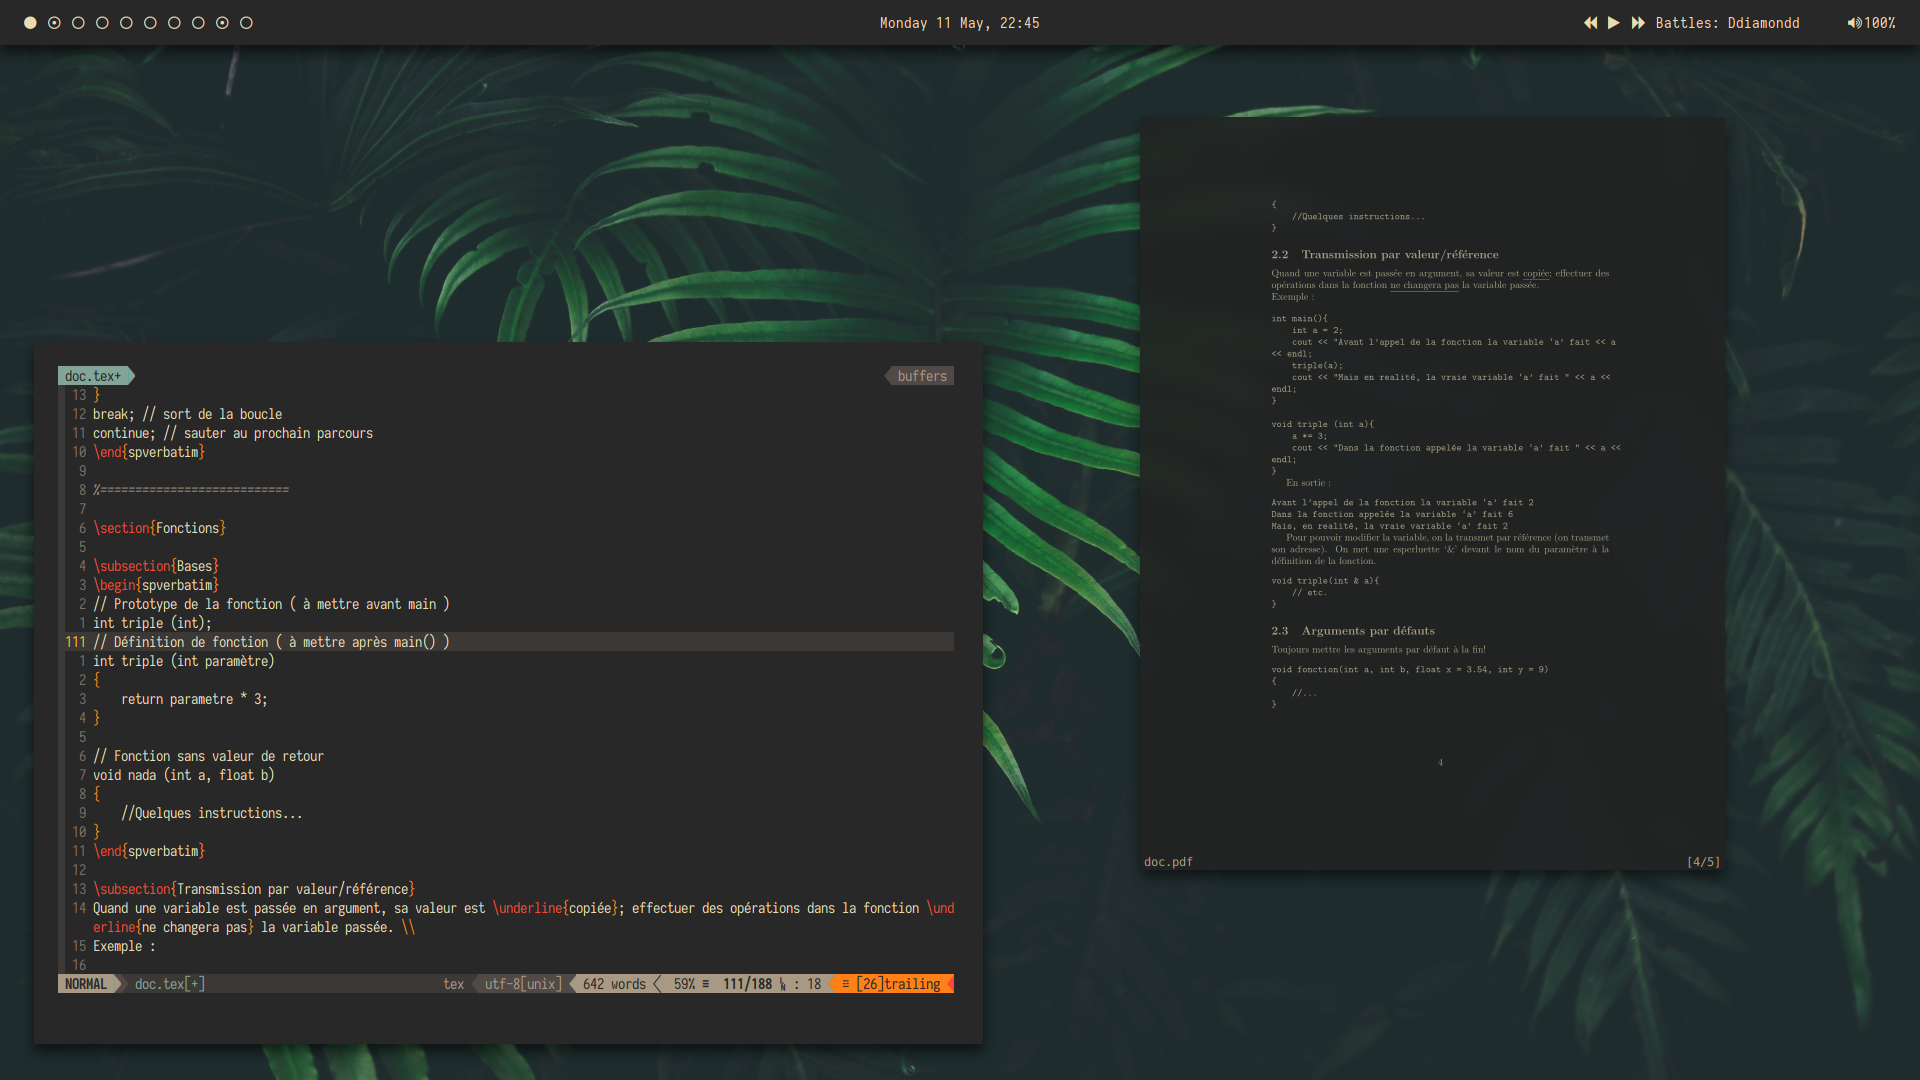Select the doc.tex+ buffer tab
1920x1080 pixels.
tap(93, 376)
